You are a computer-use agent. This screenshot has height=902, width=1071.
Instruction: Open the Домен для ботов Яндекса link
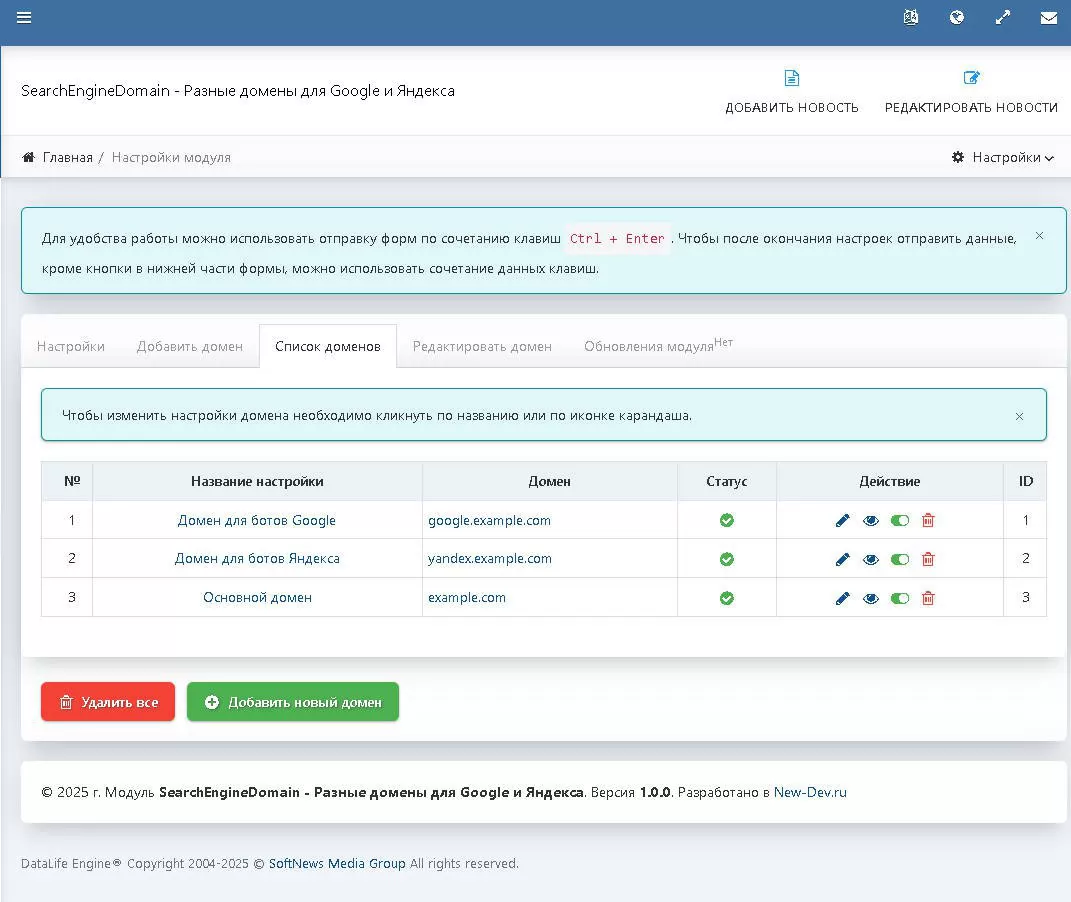tap(257, 559)
